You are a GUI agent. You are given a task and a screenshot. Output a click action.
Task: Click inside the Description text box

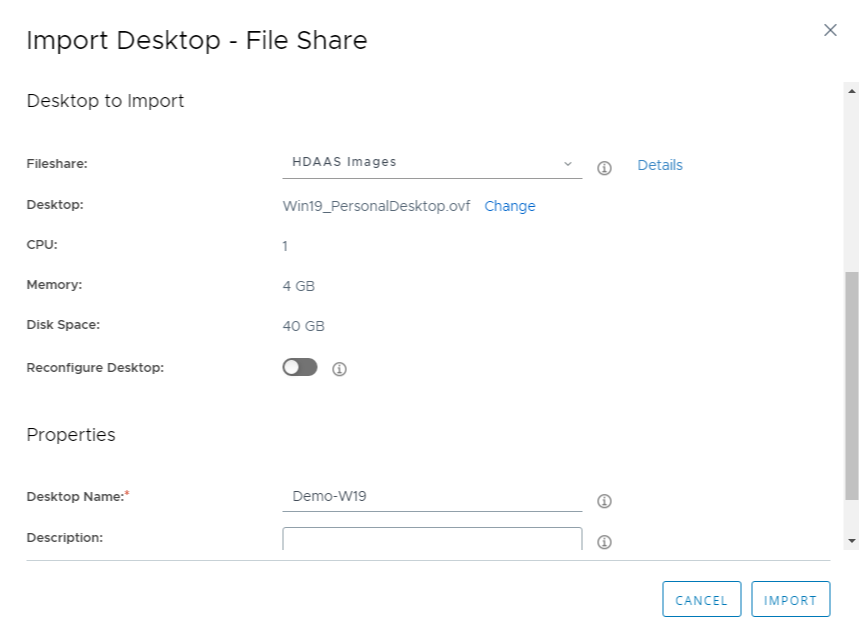click(x=432, y=540)
